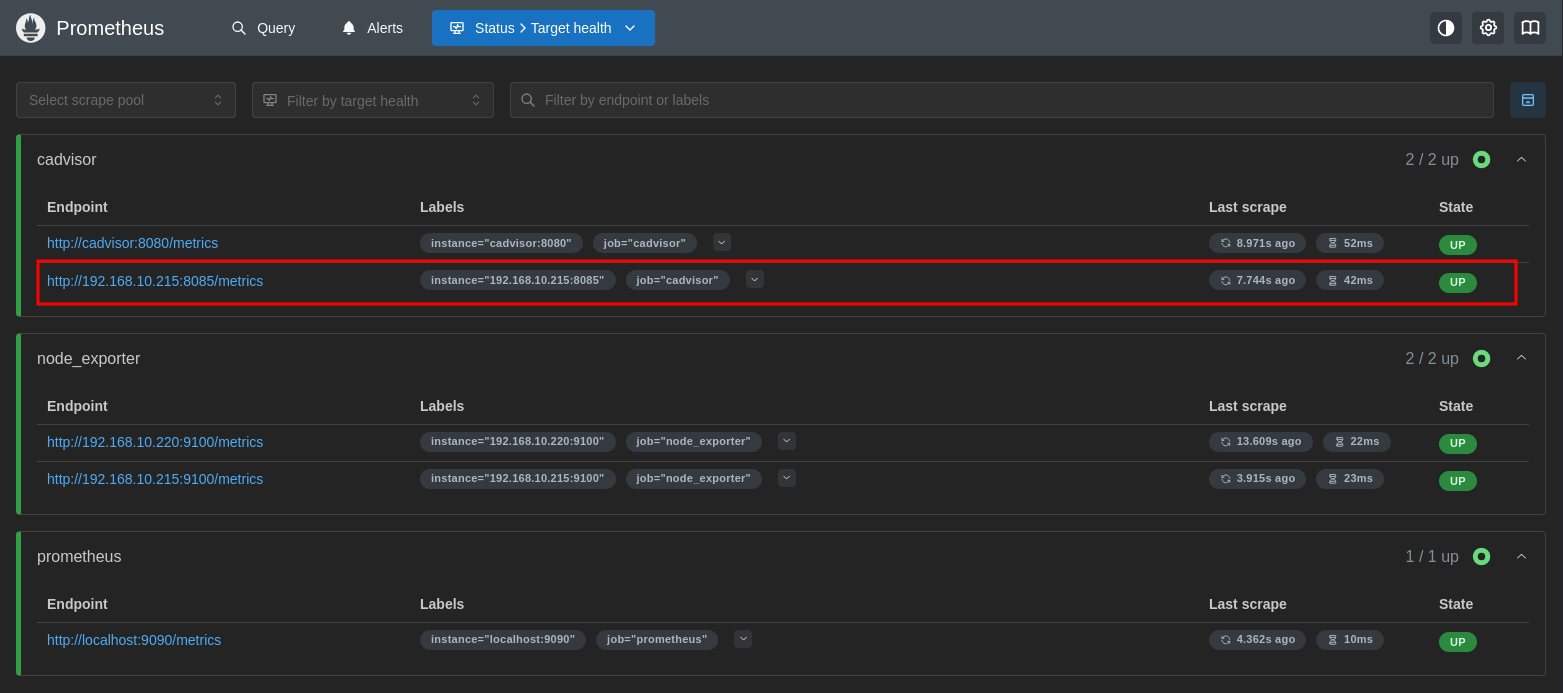
Task: Collapse the node_exporter scrape pool chevron
Action: (1521, 359)
